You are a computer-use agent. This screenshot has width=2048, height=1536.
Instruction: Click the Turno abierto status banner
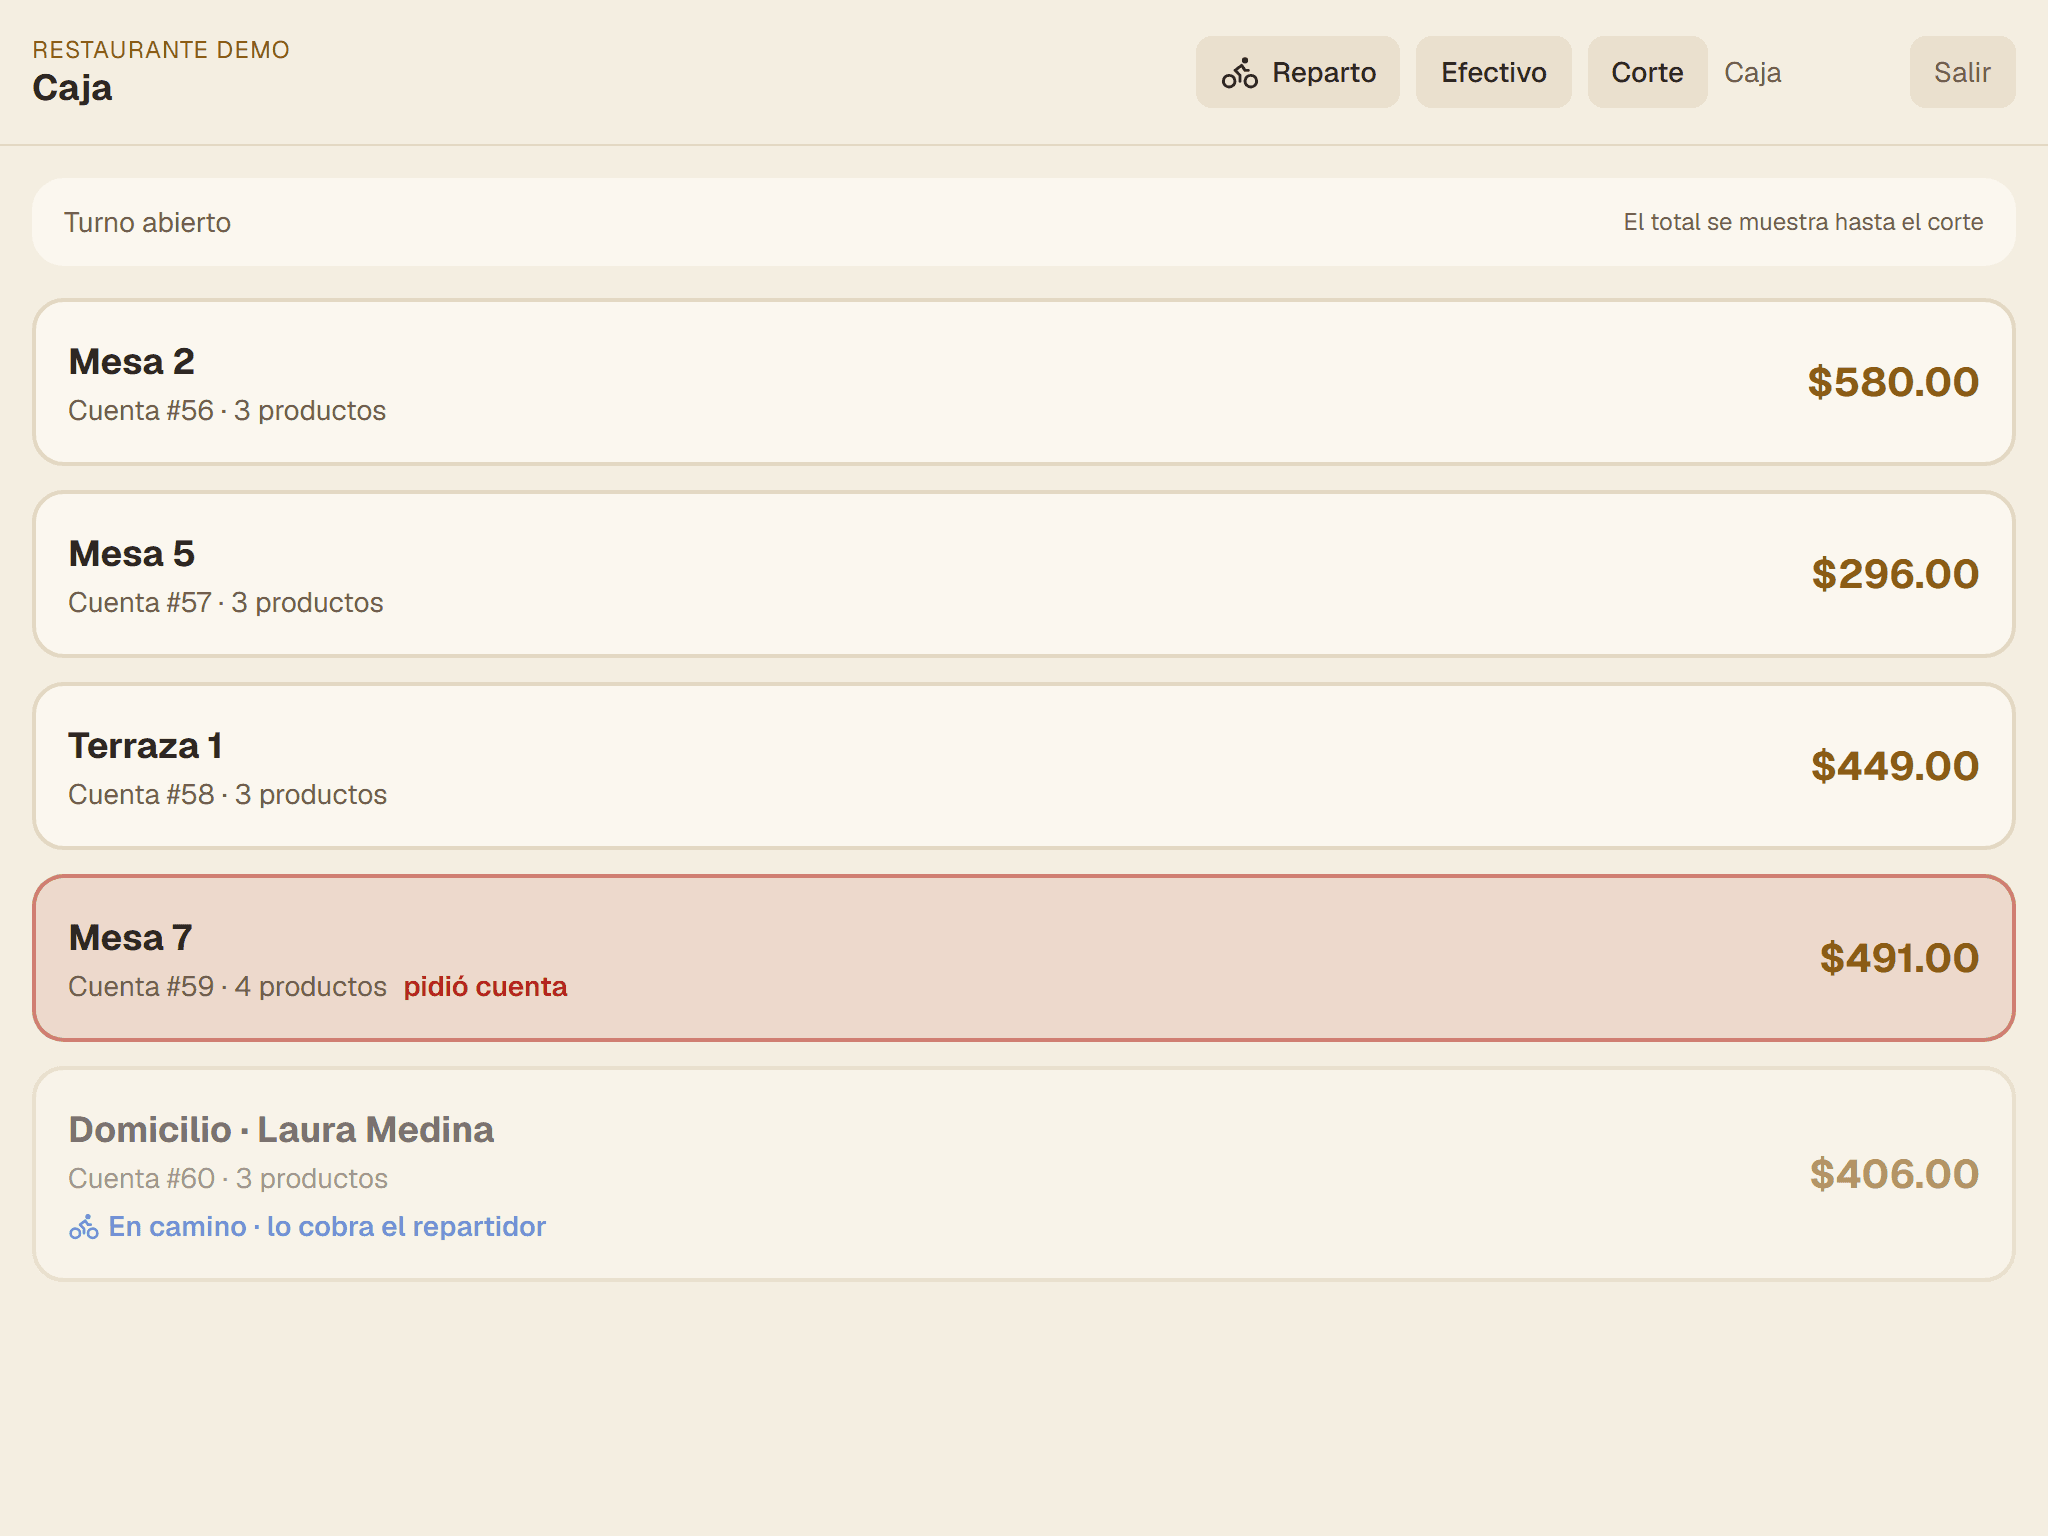coord(1024,222)
